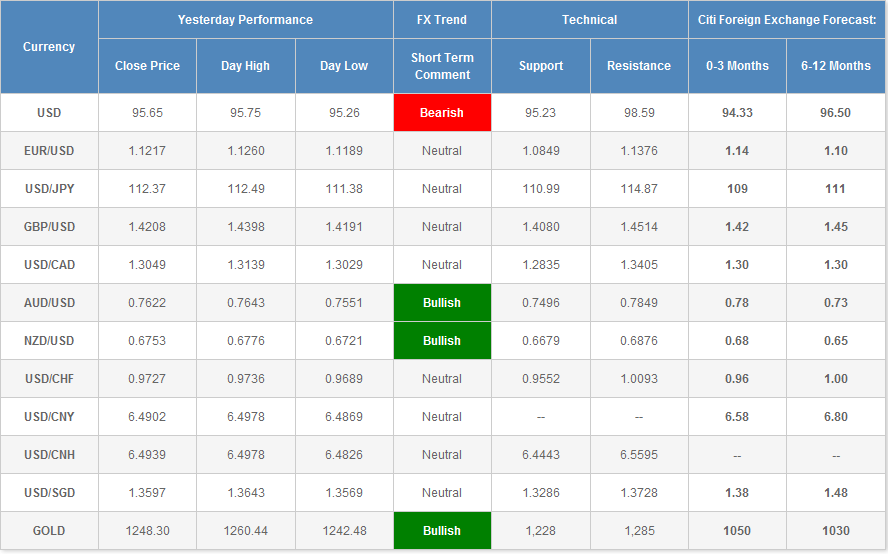Image resolution: width=888 pixels, height=554 pixels.
Task: Click the Short Term Comment header
Action: coord(442,66)
